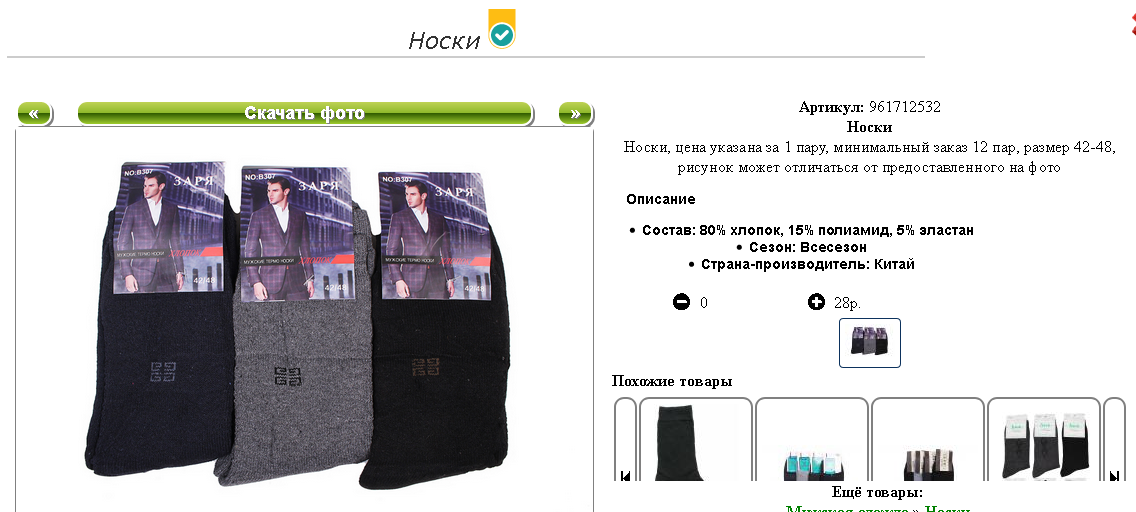
Task: Decrease quantity with the minus icon
Action: [682, 301]
